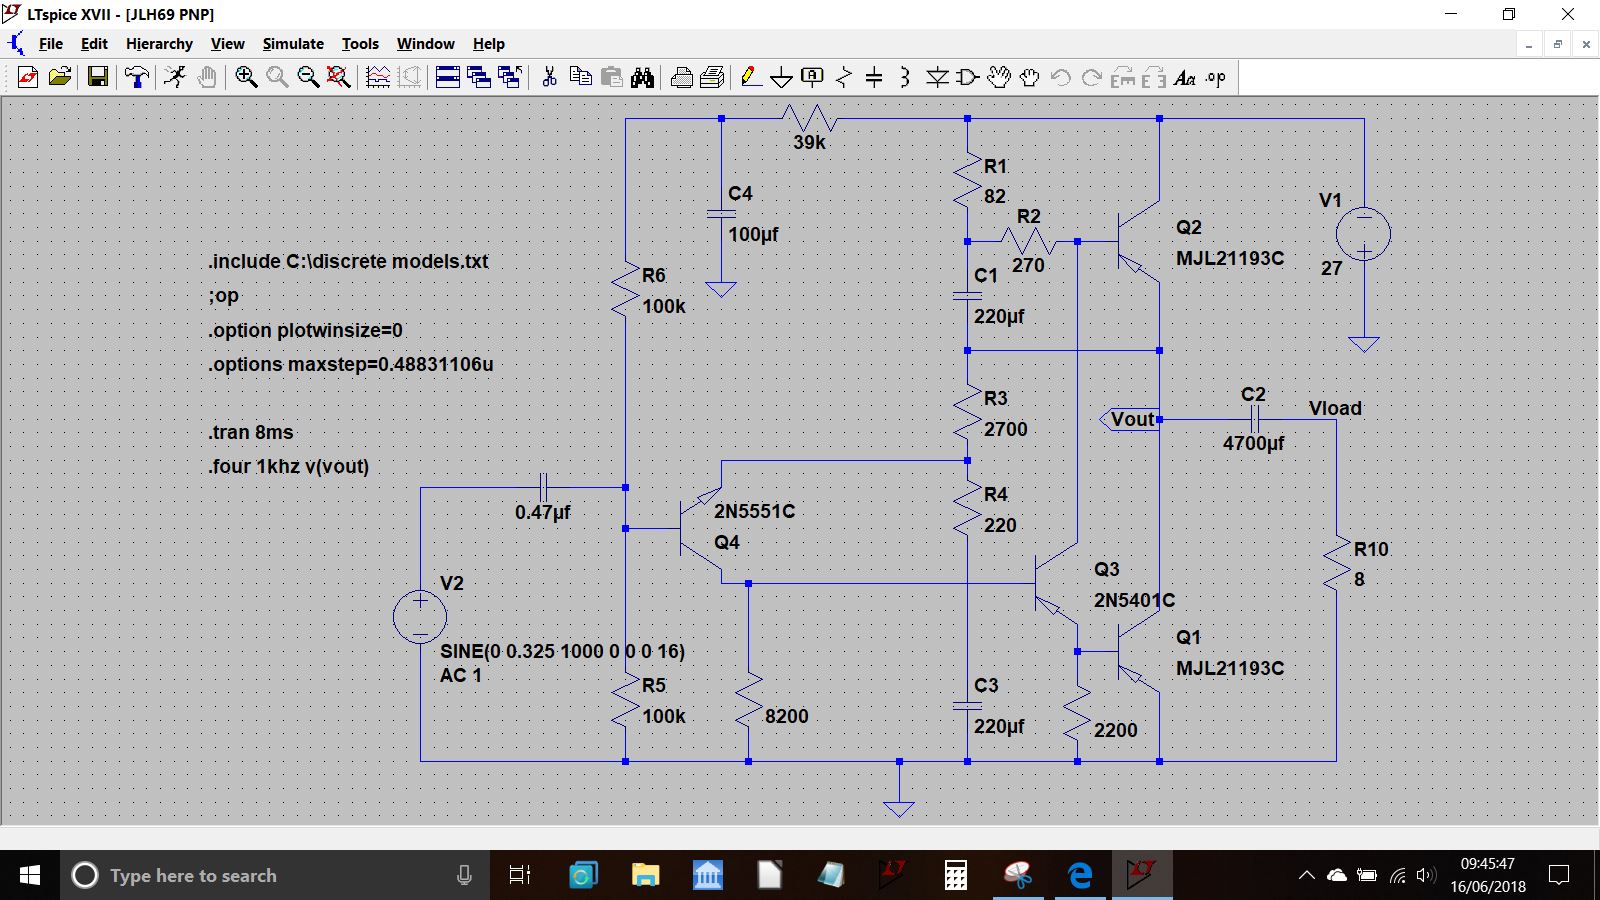Image resolution: width=1600 pixels, height=900 pixels.
Task: Run the simulation with the running man
Action: tap(175, 77)
